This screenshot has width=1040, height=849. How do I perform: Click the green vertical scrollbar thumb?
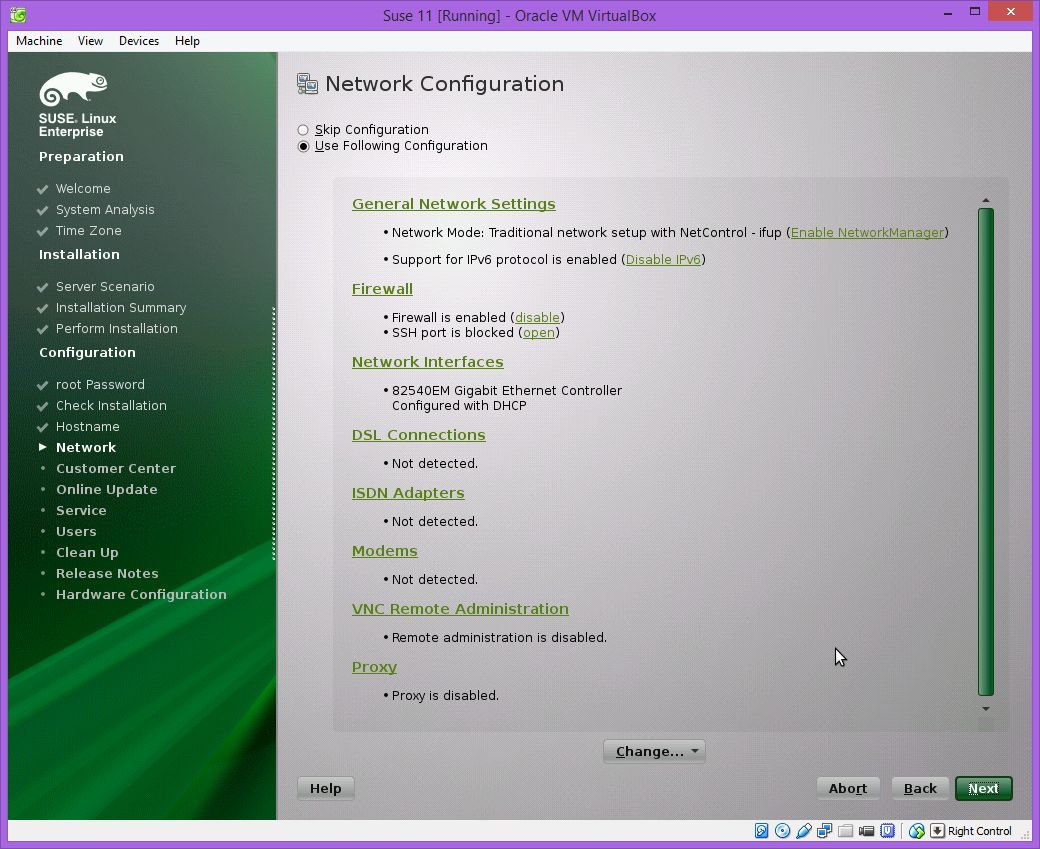click(986, 451)
